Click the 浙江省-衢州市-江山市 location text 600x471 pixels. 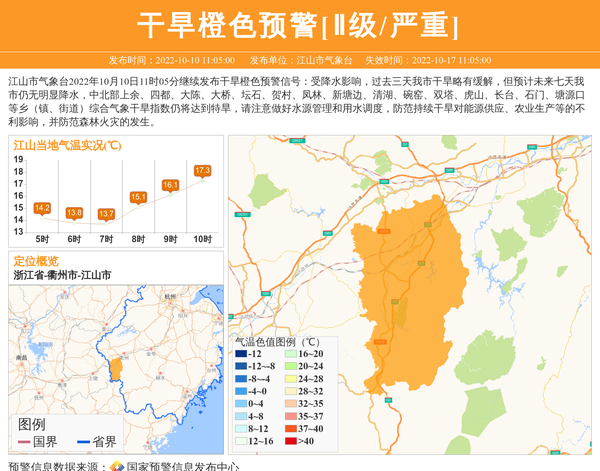click(62, 275)
